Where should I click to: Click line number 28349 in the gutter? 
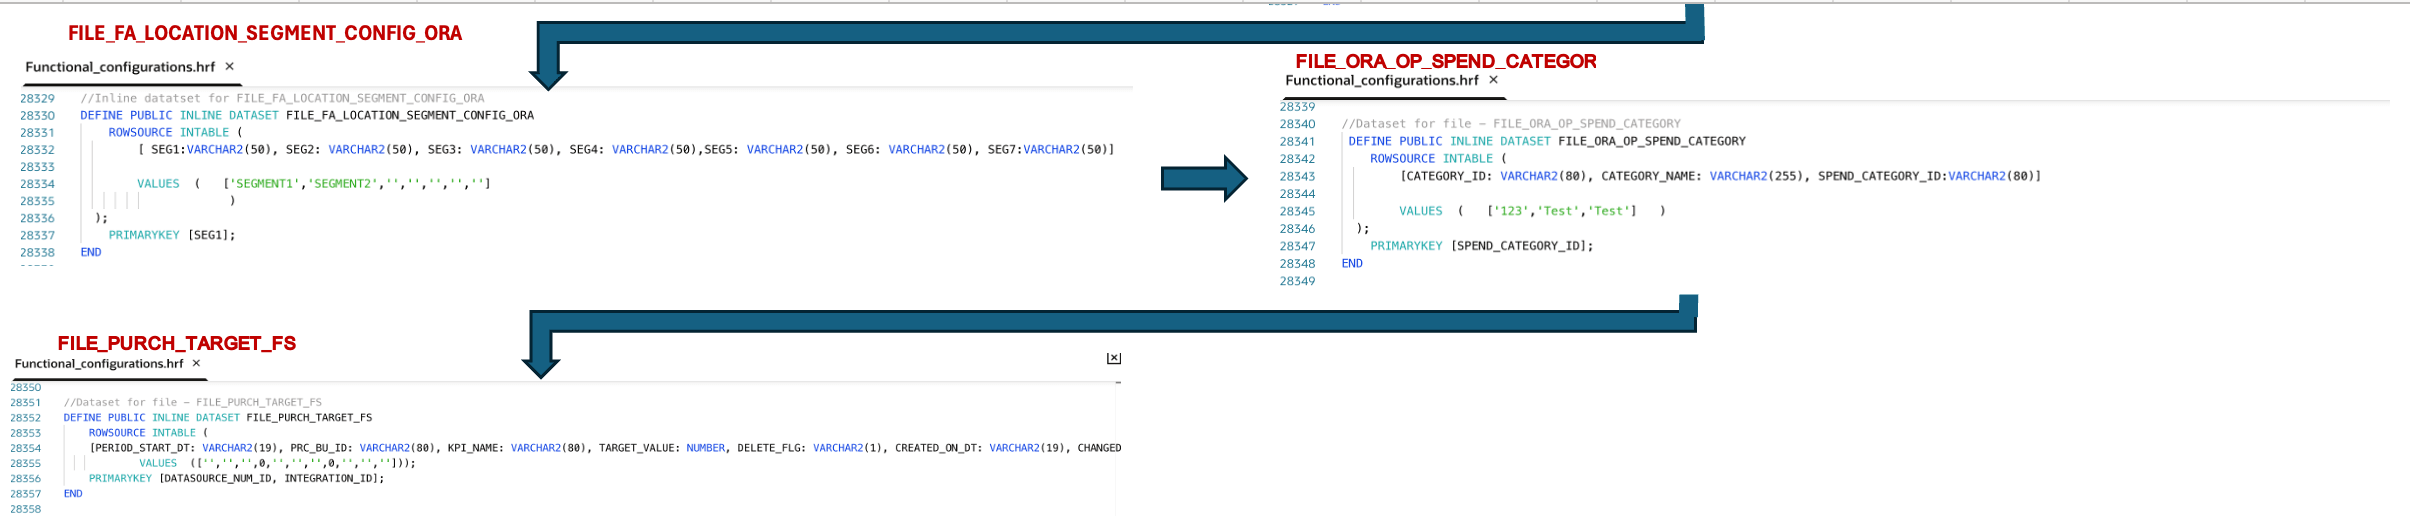pos(1297,281)
